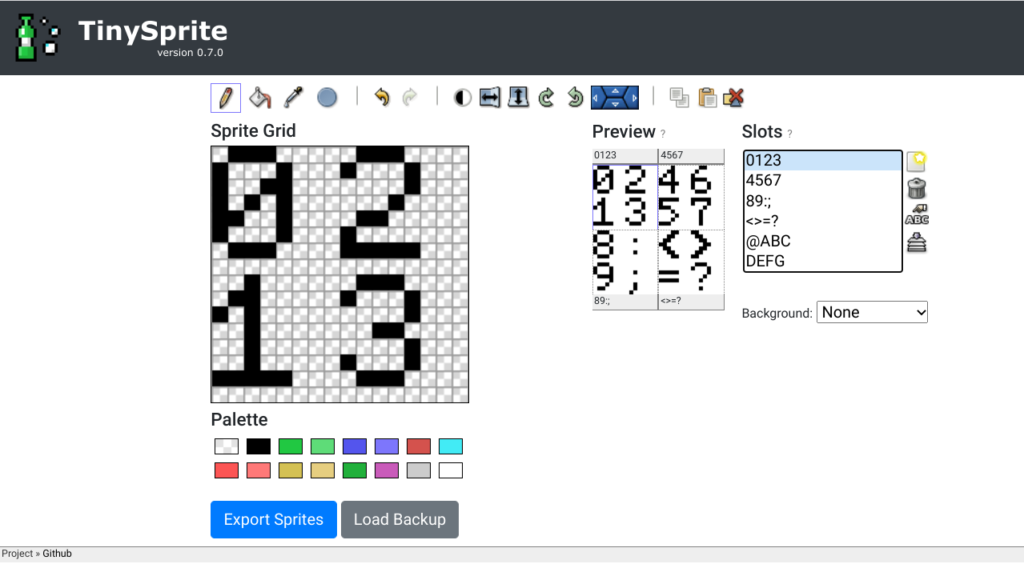This screenshot has width=1024, height=564.
Task: Click the Load Backup button
Action: click(x=399, y=519)
